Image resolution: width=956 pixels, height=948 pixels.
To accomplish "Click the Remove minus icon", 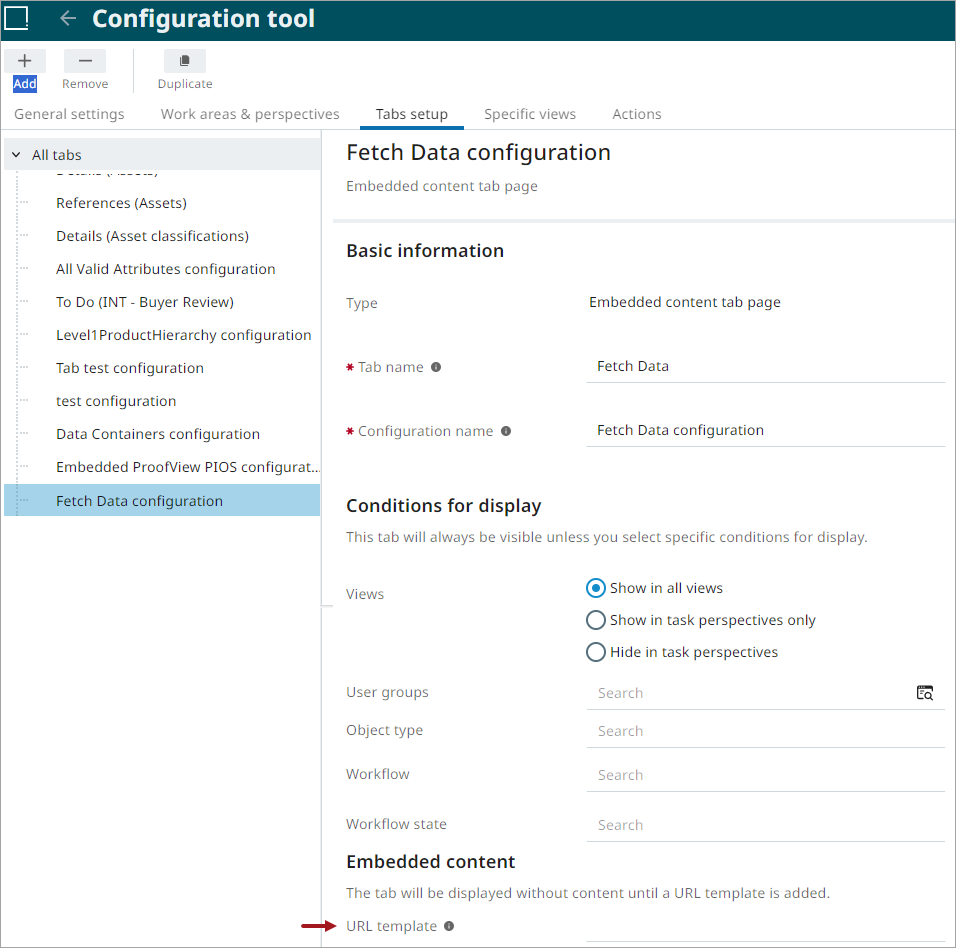I will pyautogui.click(x=85, y=62).
